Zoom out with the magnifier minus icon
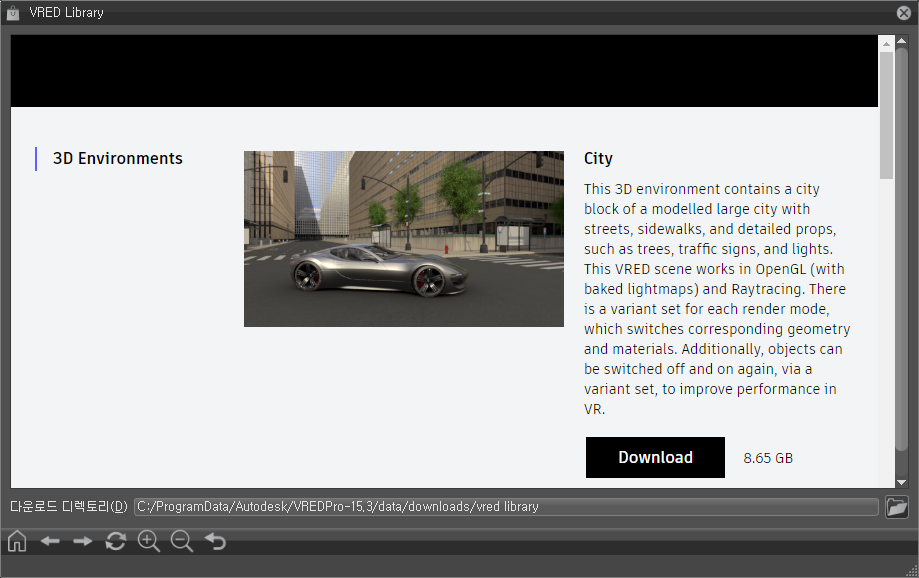This screenshot has width=919, height=578. pos(182,541)
